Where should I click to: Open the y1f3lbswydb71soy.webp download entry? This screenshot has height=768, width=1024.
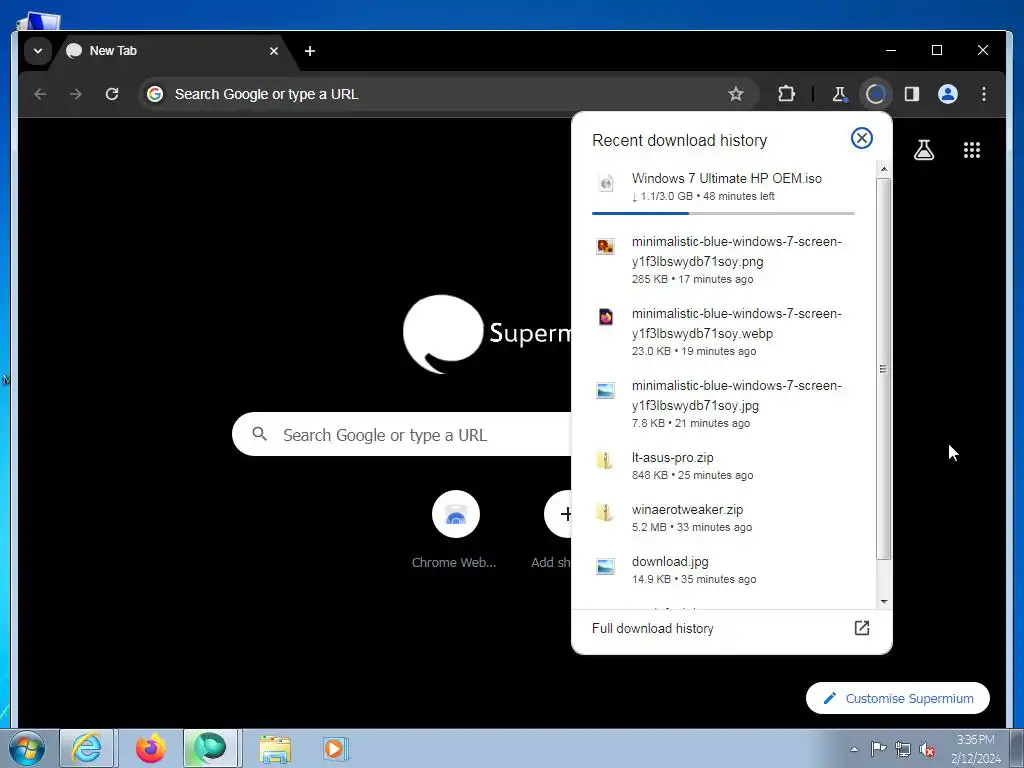point(723,331)
